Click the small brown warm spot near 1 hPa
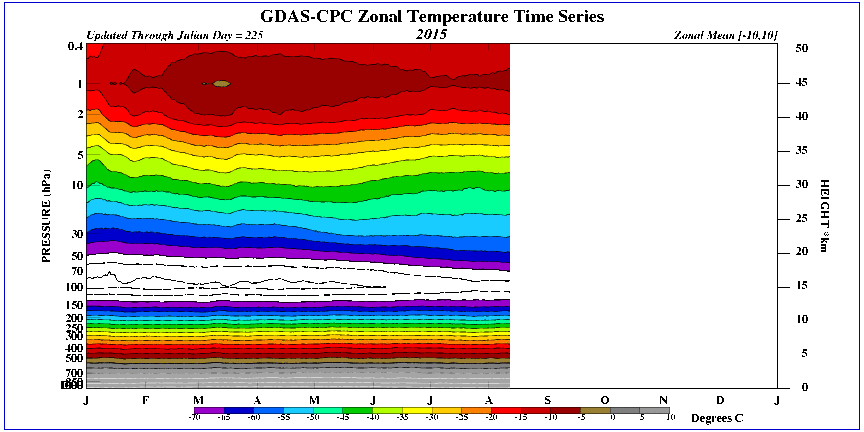 (x=221, y=83)
